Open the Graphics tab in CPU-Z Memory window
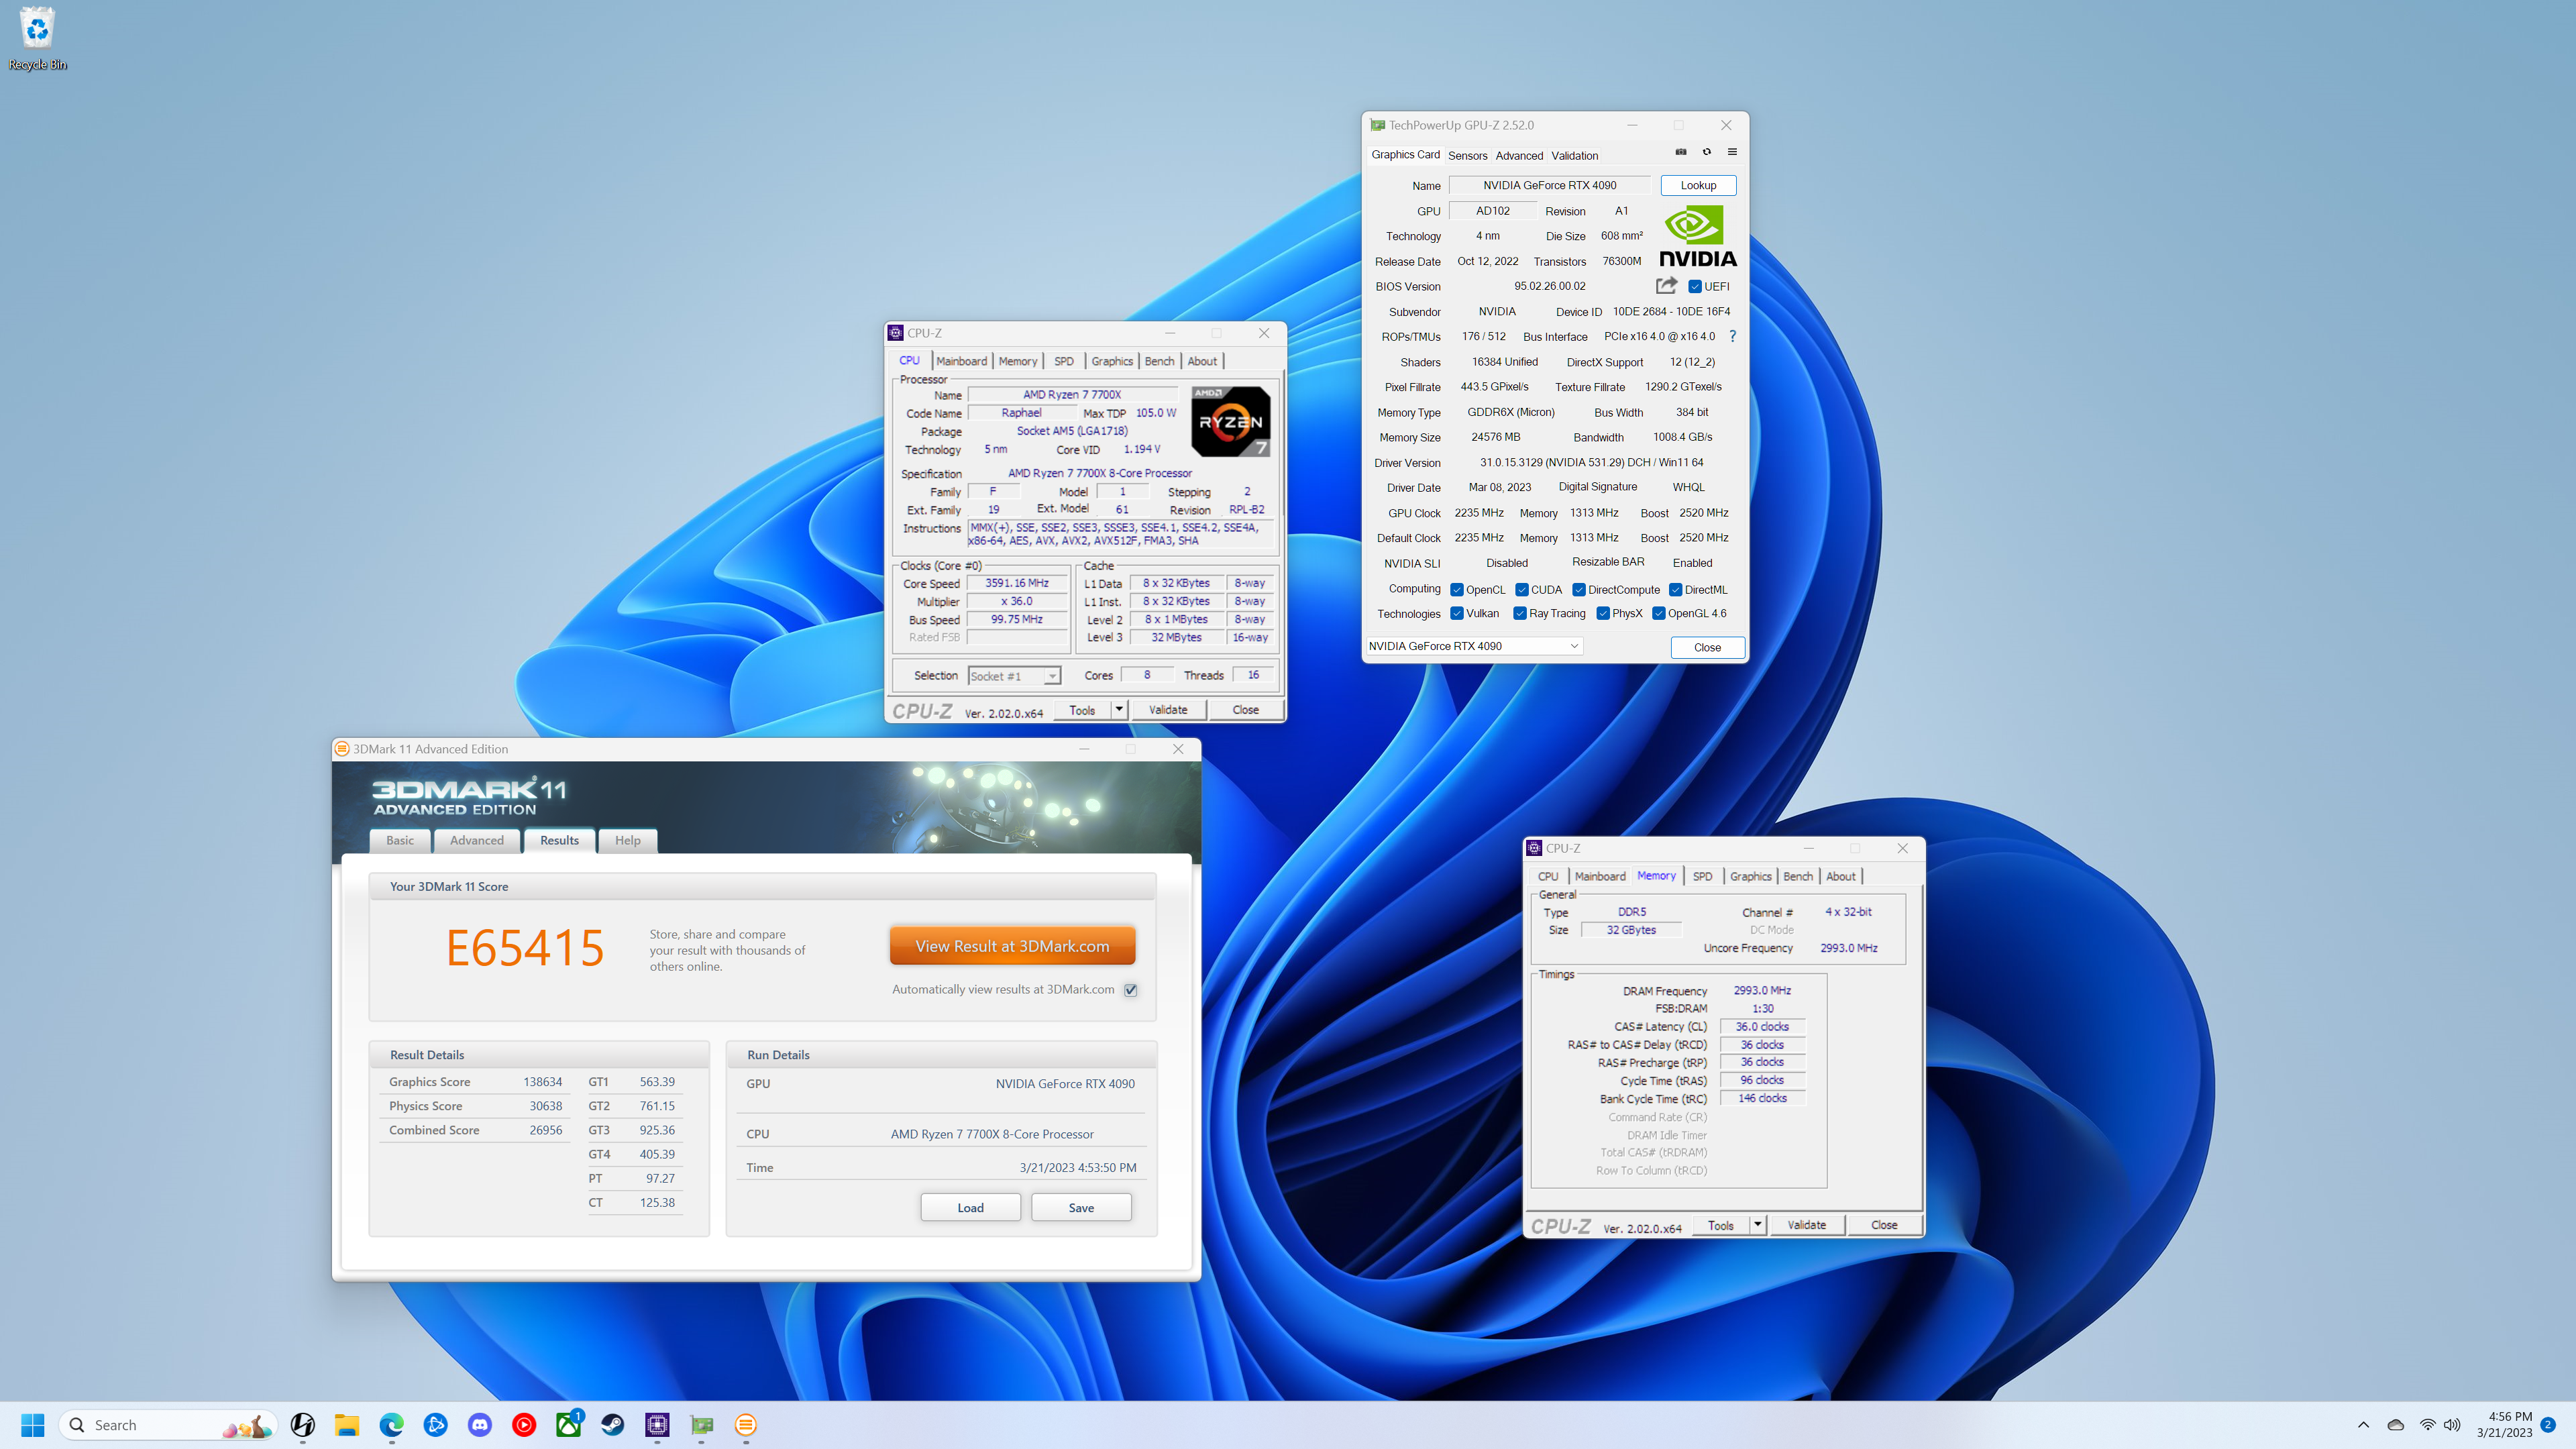Image resolution: width=2576 pixels, height=1449 pixels. tap(1750, 876)
